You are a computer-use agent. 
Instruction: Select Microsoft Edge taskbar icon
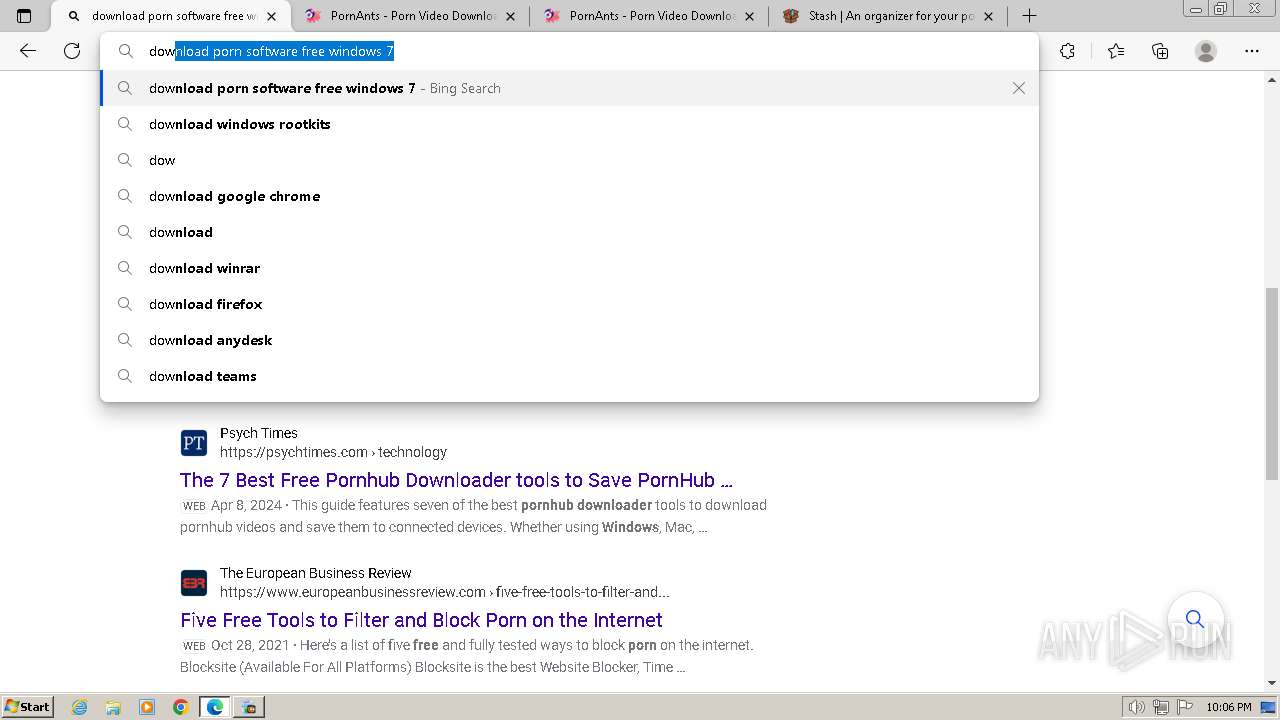pos(215,707)
